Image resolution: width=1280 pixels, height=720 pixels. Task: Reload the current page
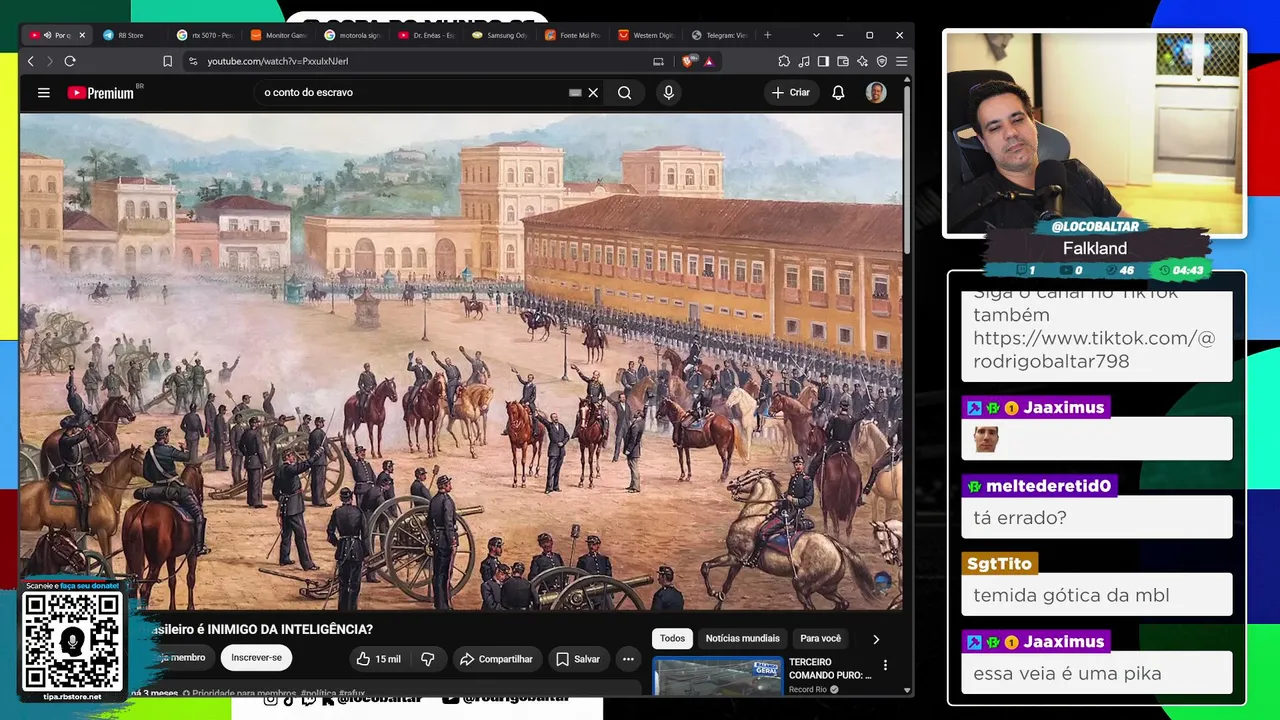[70, 61]
